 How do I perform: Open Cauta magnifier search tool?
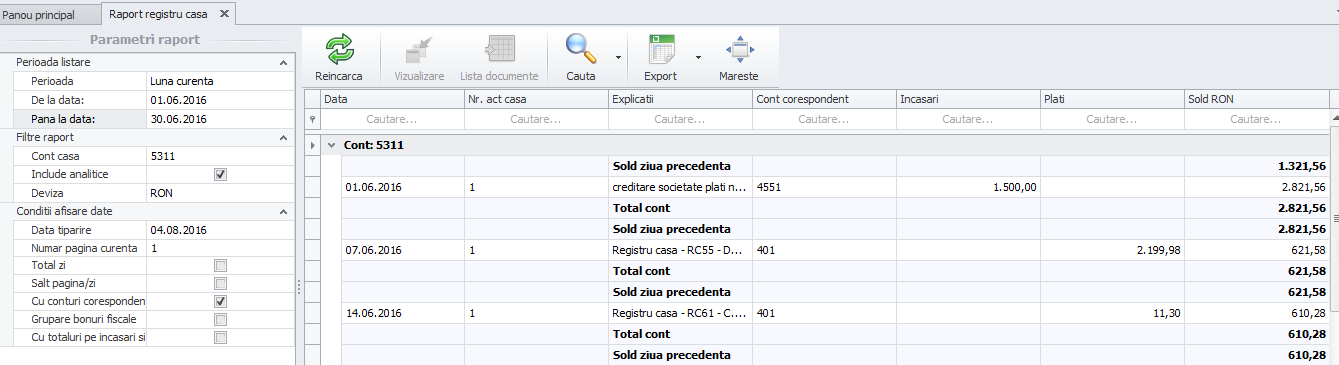580,49
